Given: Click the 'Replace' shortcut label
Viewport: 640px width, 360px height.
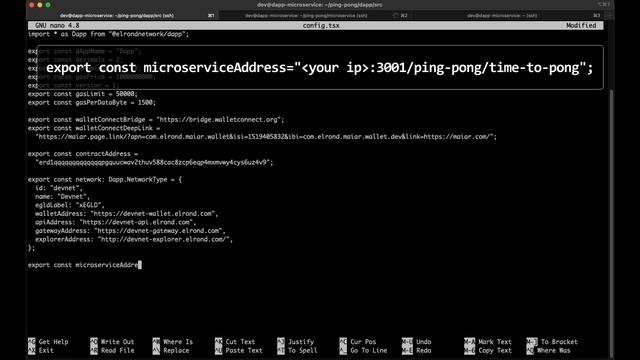Looking at the screenshot, I should (x=176, y=351).
